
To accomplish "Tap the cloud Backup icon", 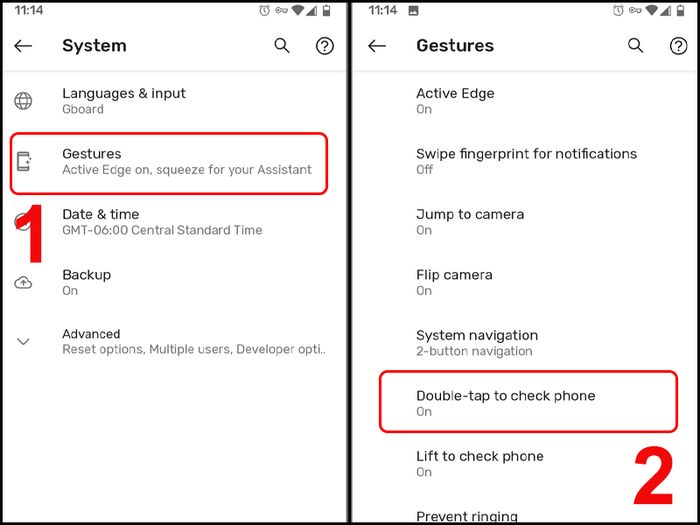I will 23,283.
